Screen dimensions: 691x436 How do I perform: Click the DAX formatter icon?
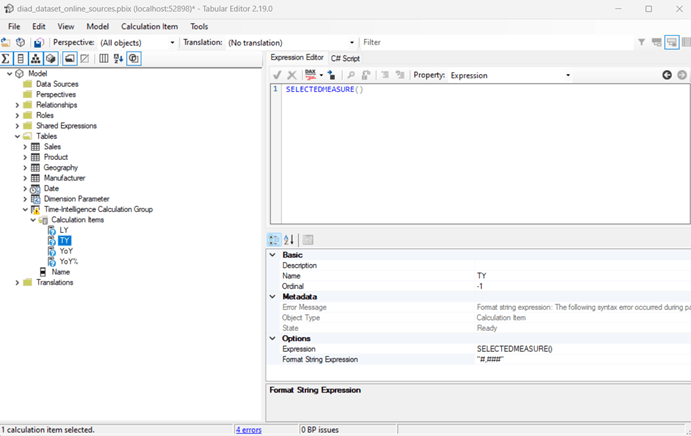click(311, 75)
